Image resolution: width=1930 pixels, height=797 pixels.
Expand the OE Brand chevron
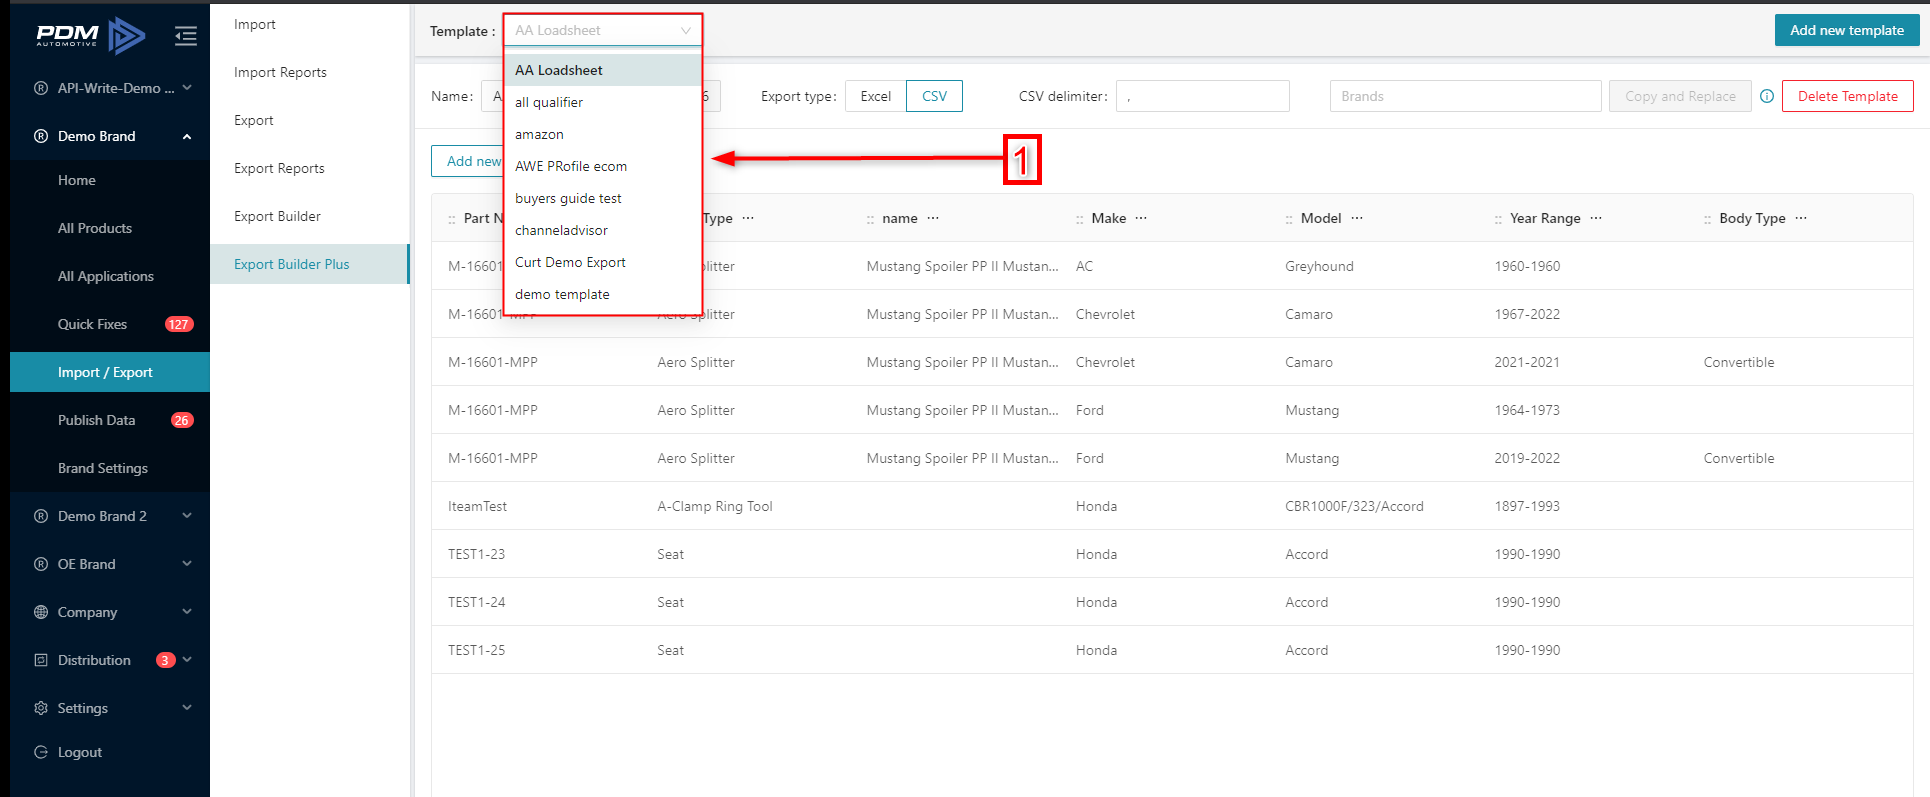pos(187,564)
